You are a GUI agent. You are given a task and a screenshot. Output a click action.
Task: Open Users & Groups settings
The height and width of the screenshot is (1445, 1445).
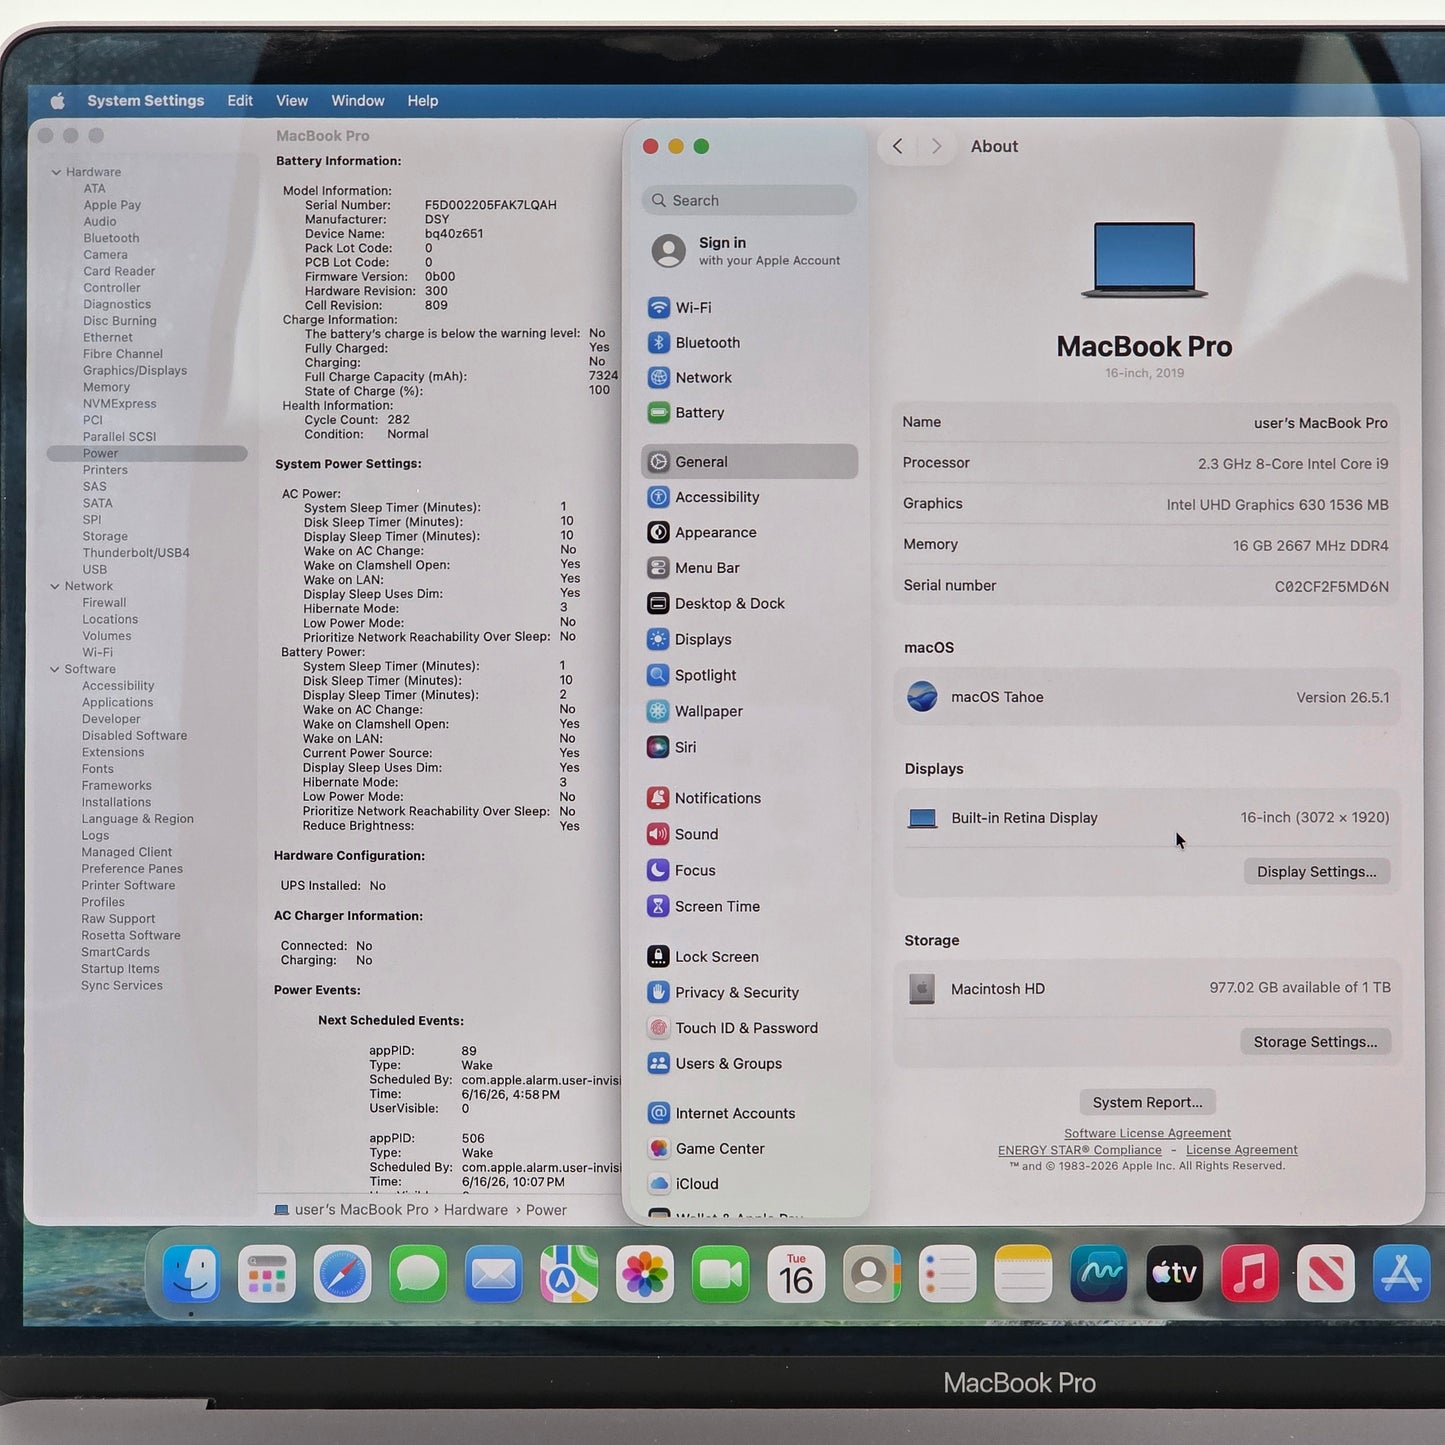(750, 1063)
